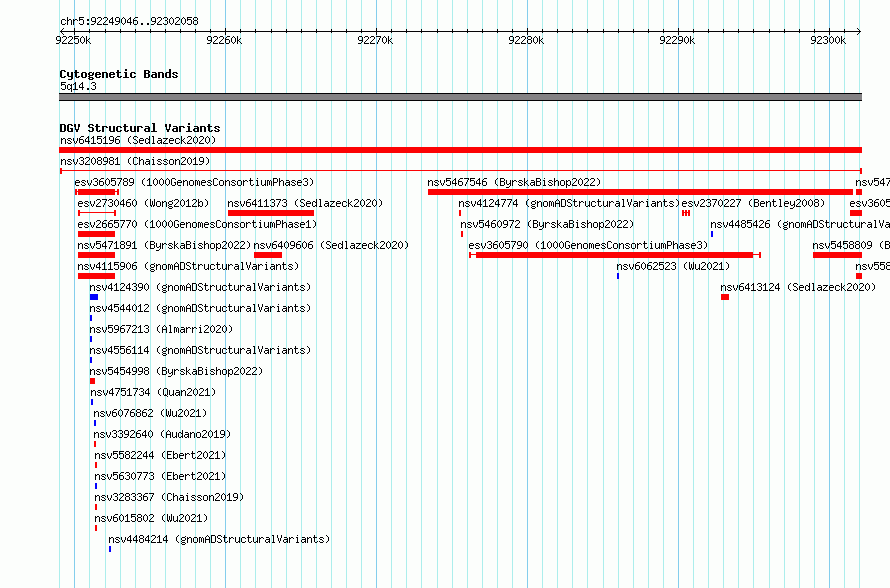Click nsv5458809 variant label
The height and width of the screenshot is (588, 890).
click(x=851, y=245)
